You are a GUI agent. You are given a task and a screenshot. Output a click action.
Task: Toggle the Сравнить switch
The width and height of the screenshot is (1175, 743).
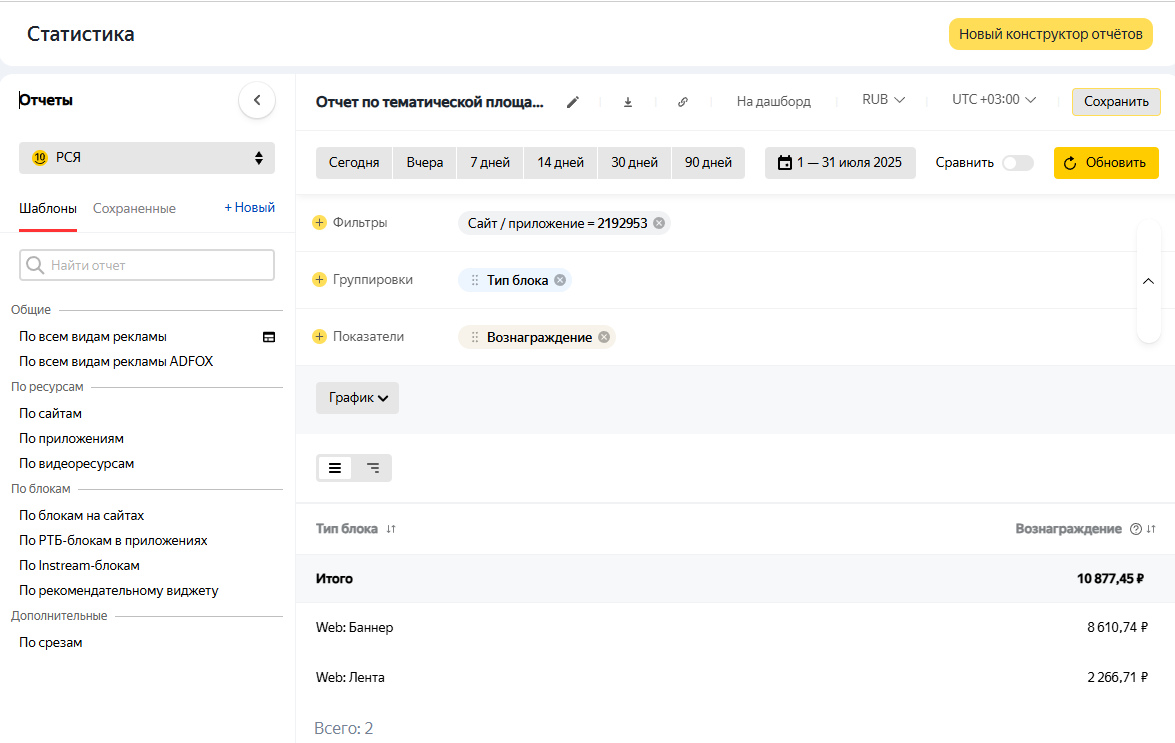(1018, 163)
